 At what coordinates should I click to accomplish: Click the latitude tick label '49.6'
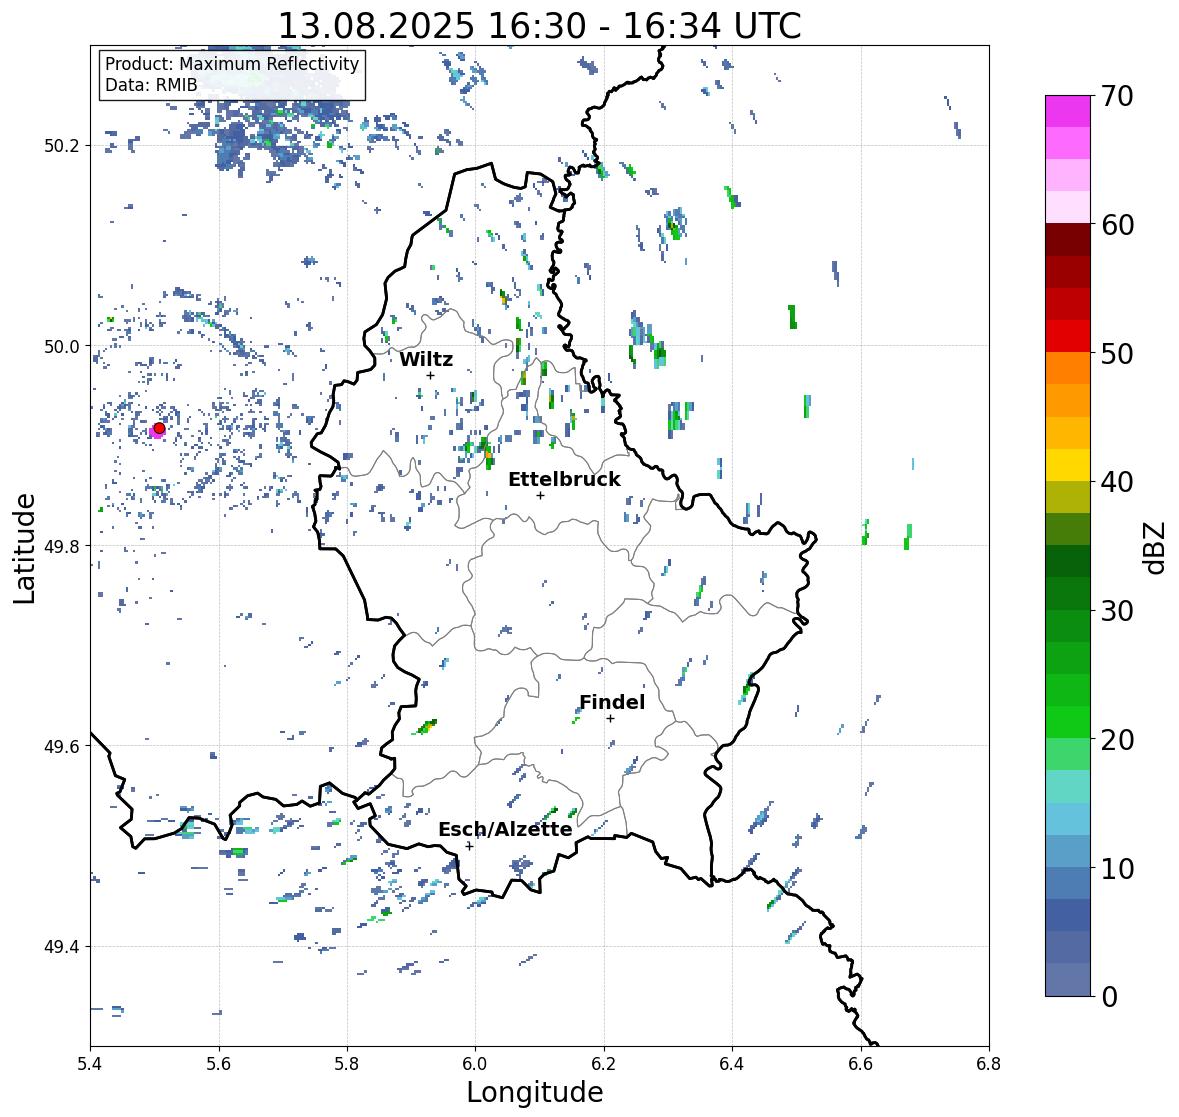click(62, 746)
